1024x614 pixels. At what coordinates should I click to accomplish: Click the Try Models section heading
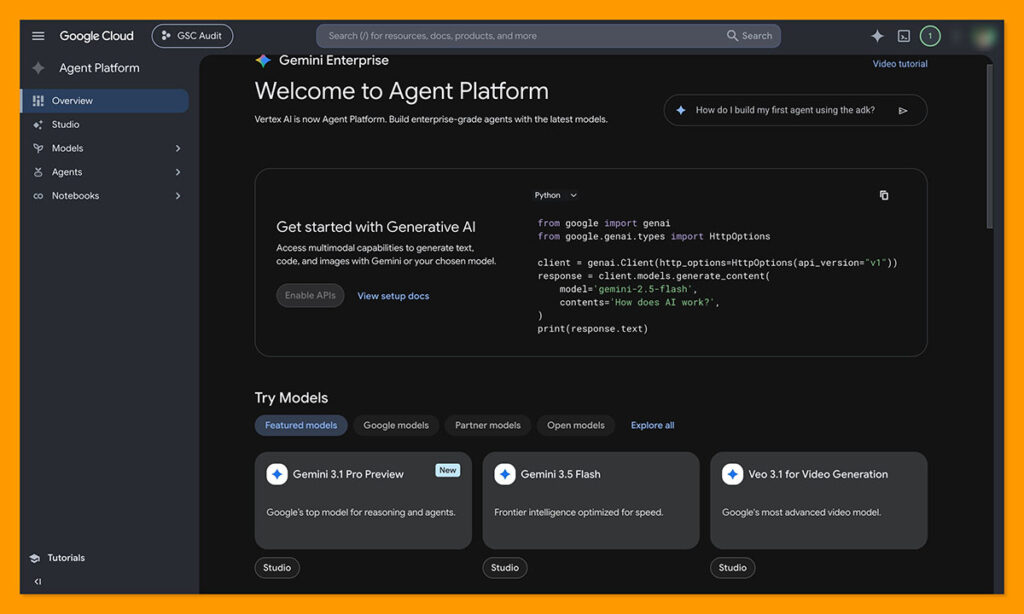tap(291, 398)
